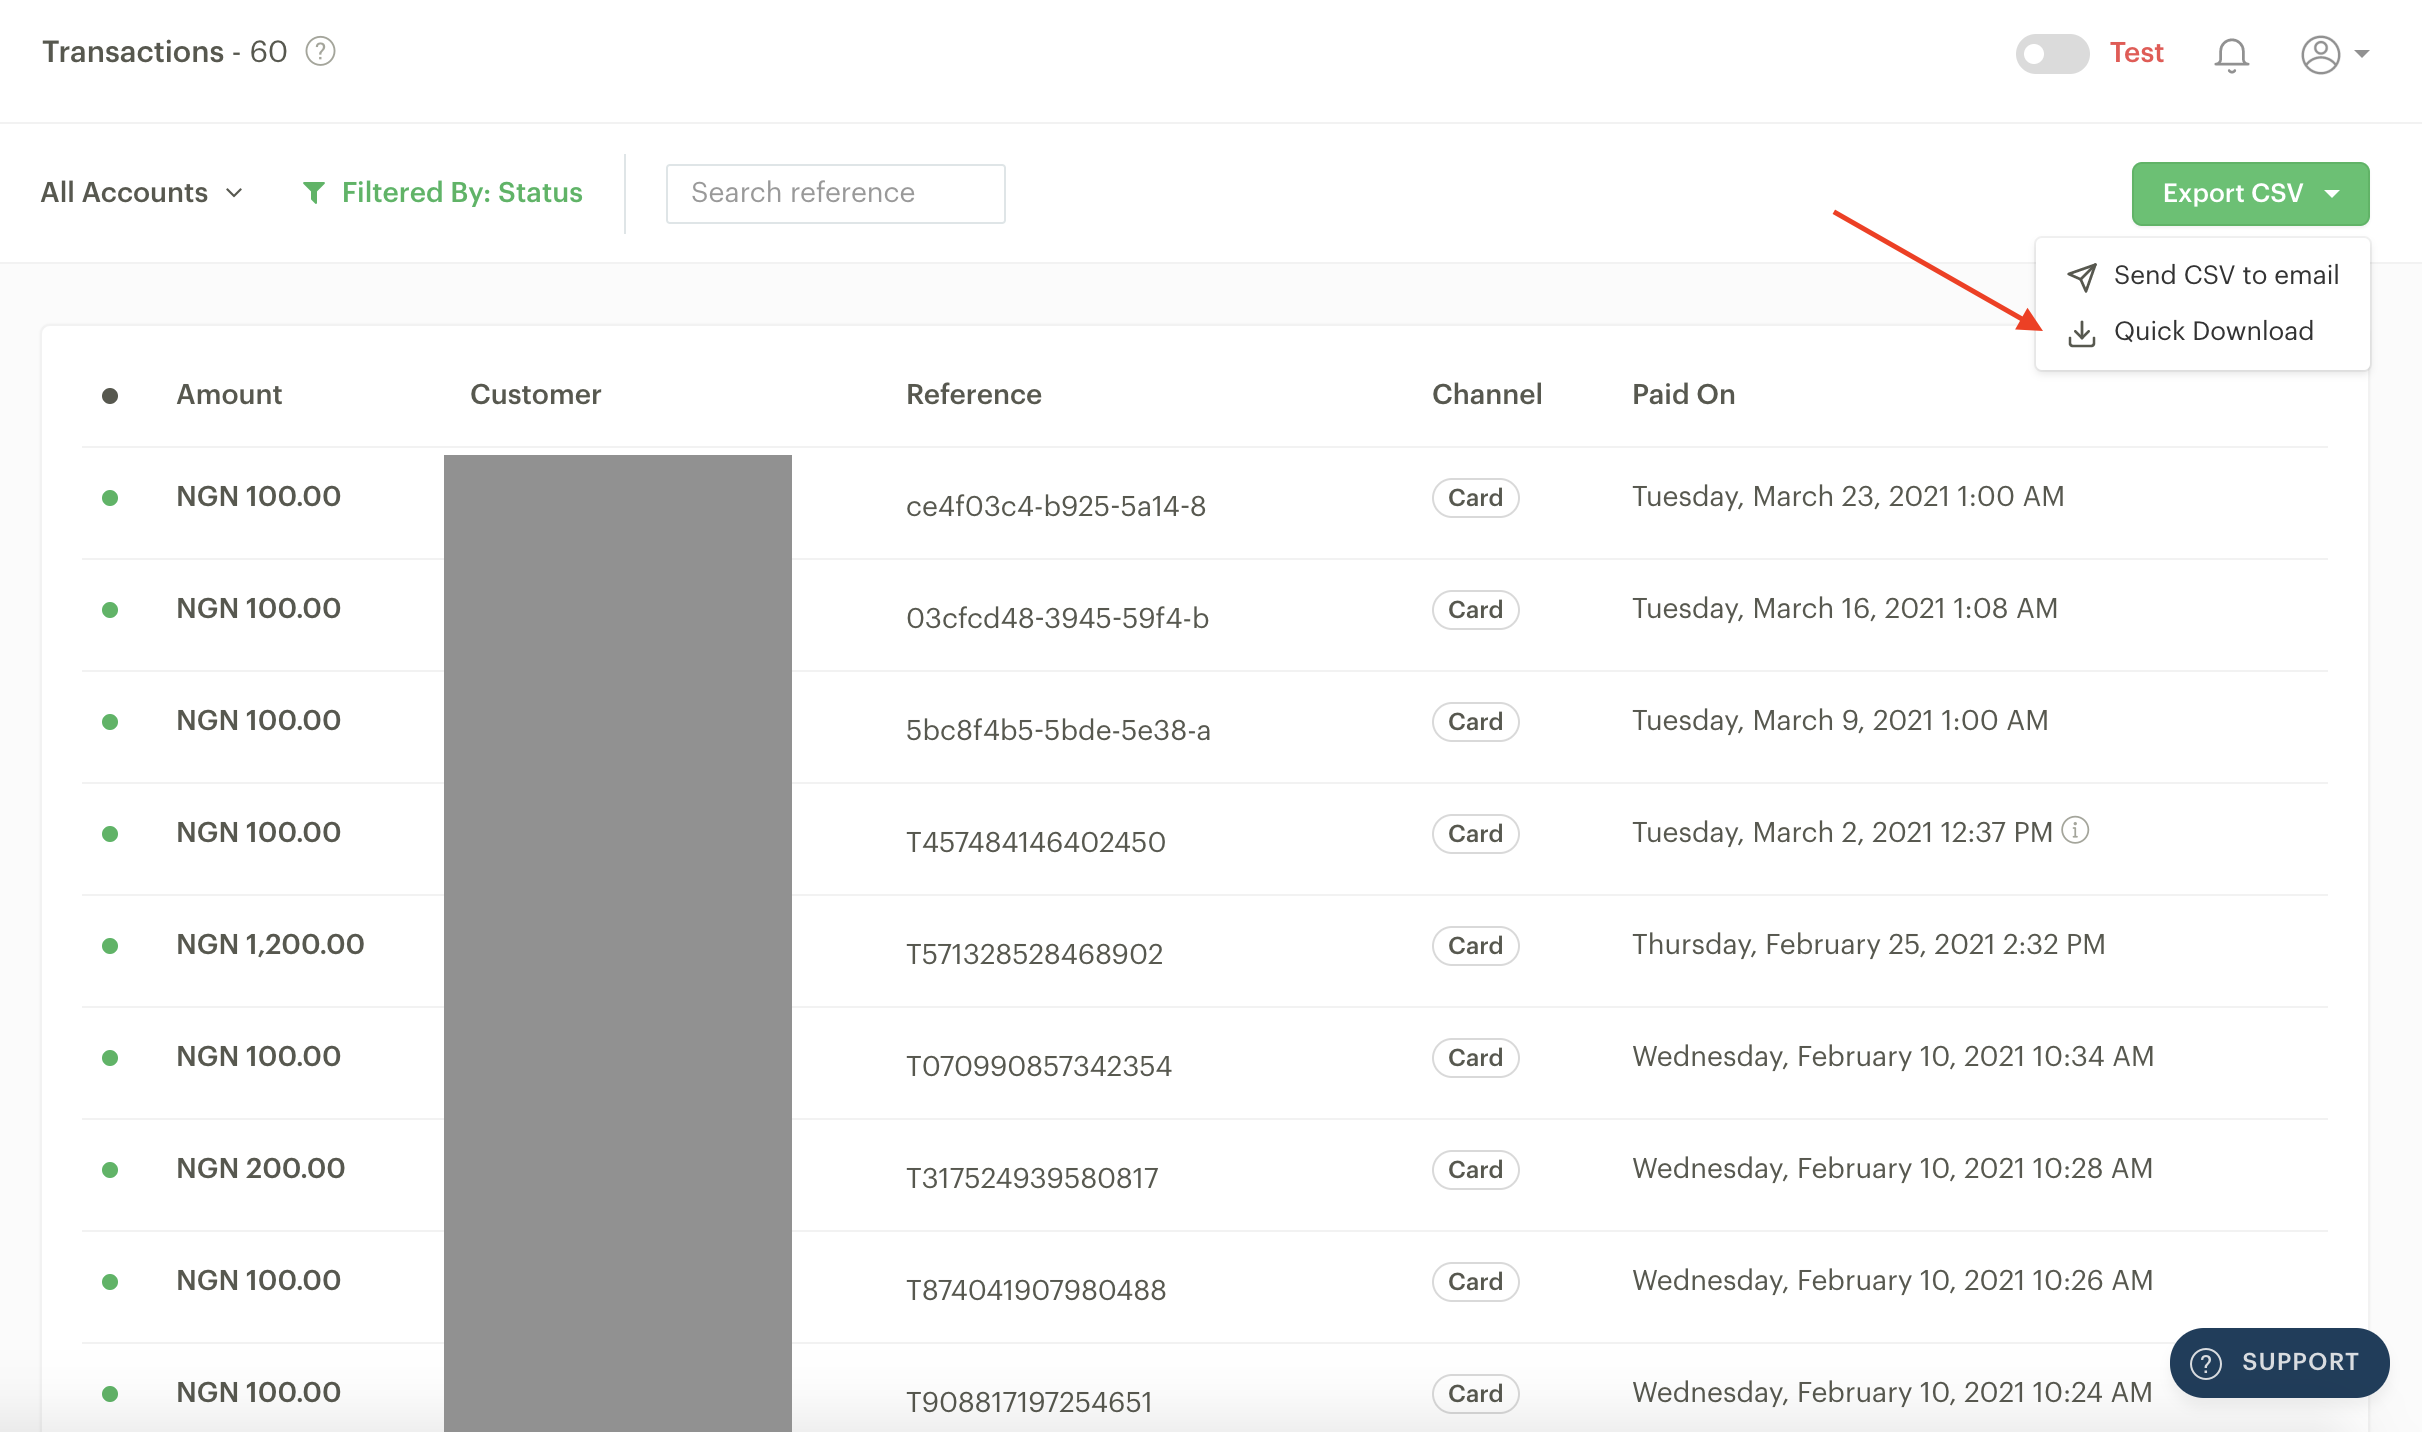Image resolution: width=2422 pixels, height=1432 pixels.
Task: Click Card badge on March 16 row
Action: click(x=1475, y=609)
